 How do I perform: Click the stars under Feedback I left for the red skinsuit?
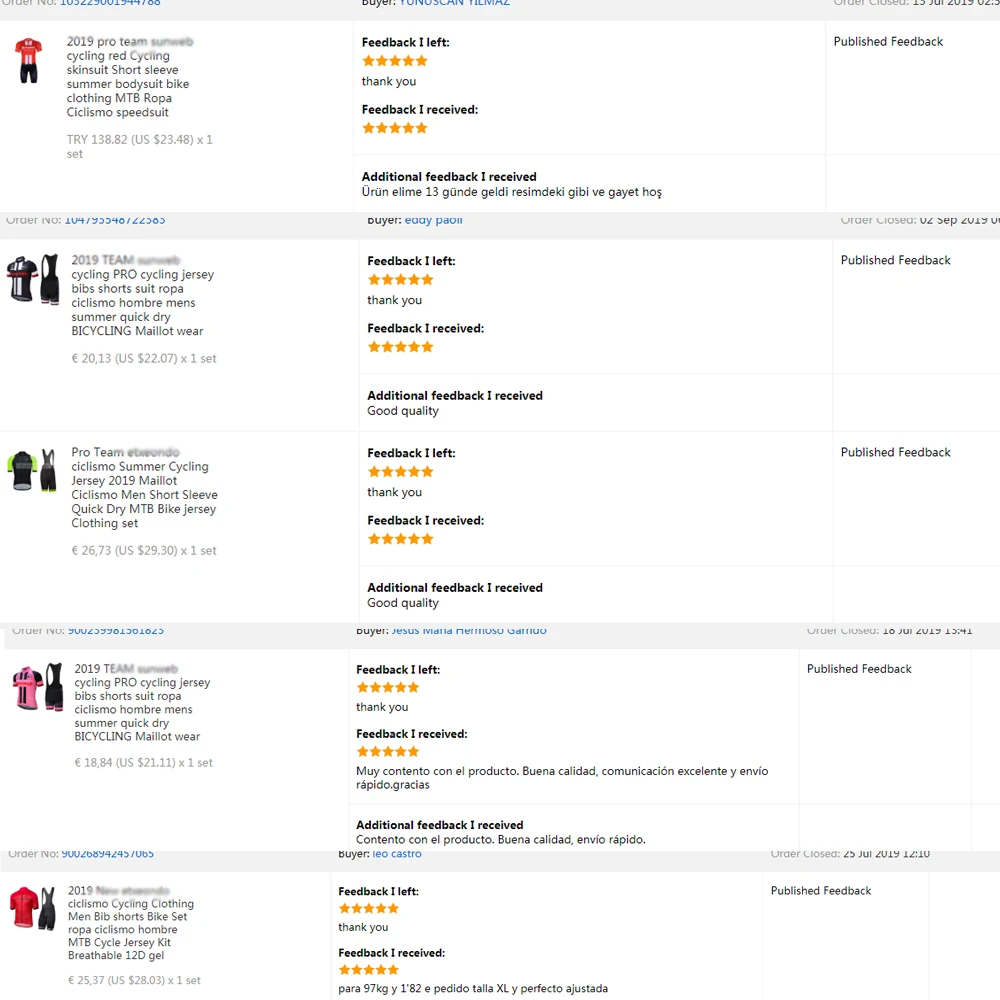394,61
